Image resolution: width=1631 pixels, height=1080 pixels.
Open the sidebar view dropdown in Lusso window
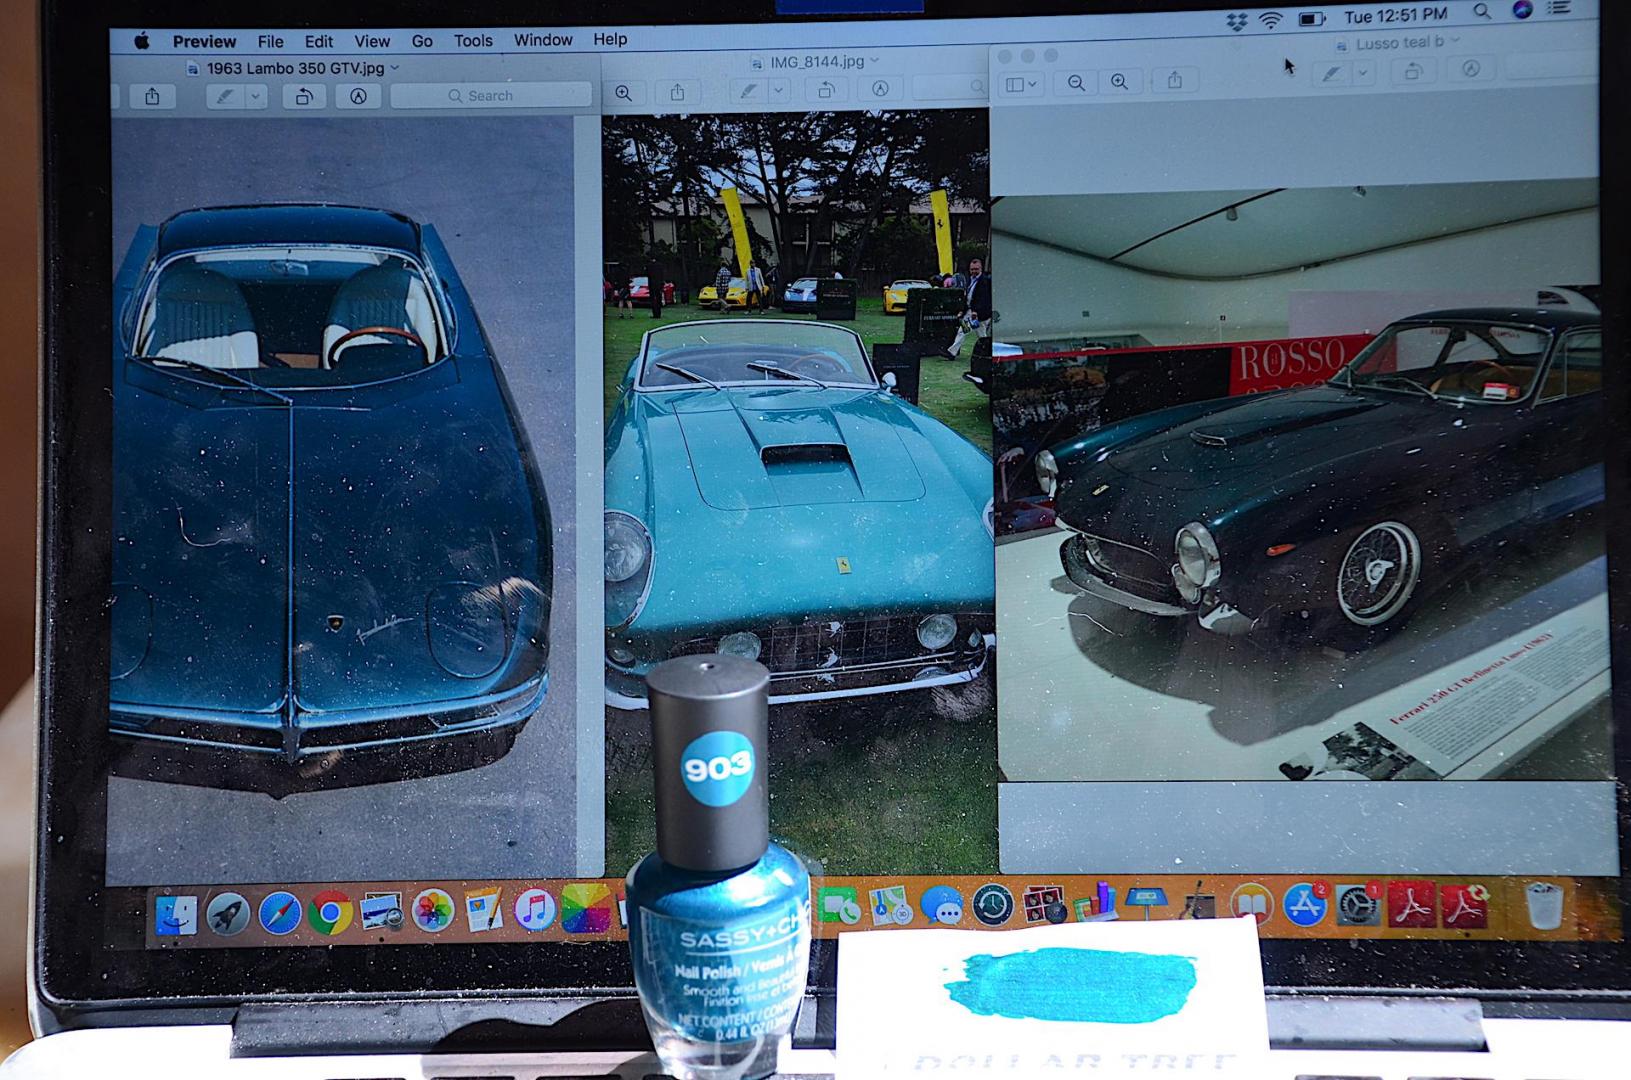[x=1021, y=84]
